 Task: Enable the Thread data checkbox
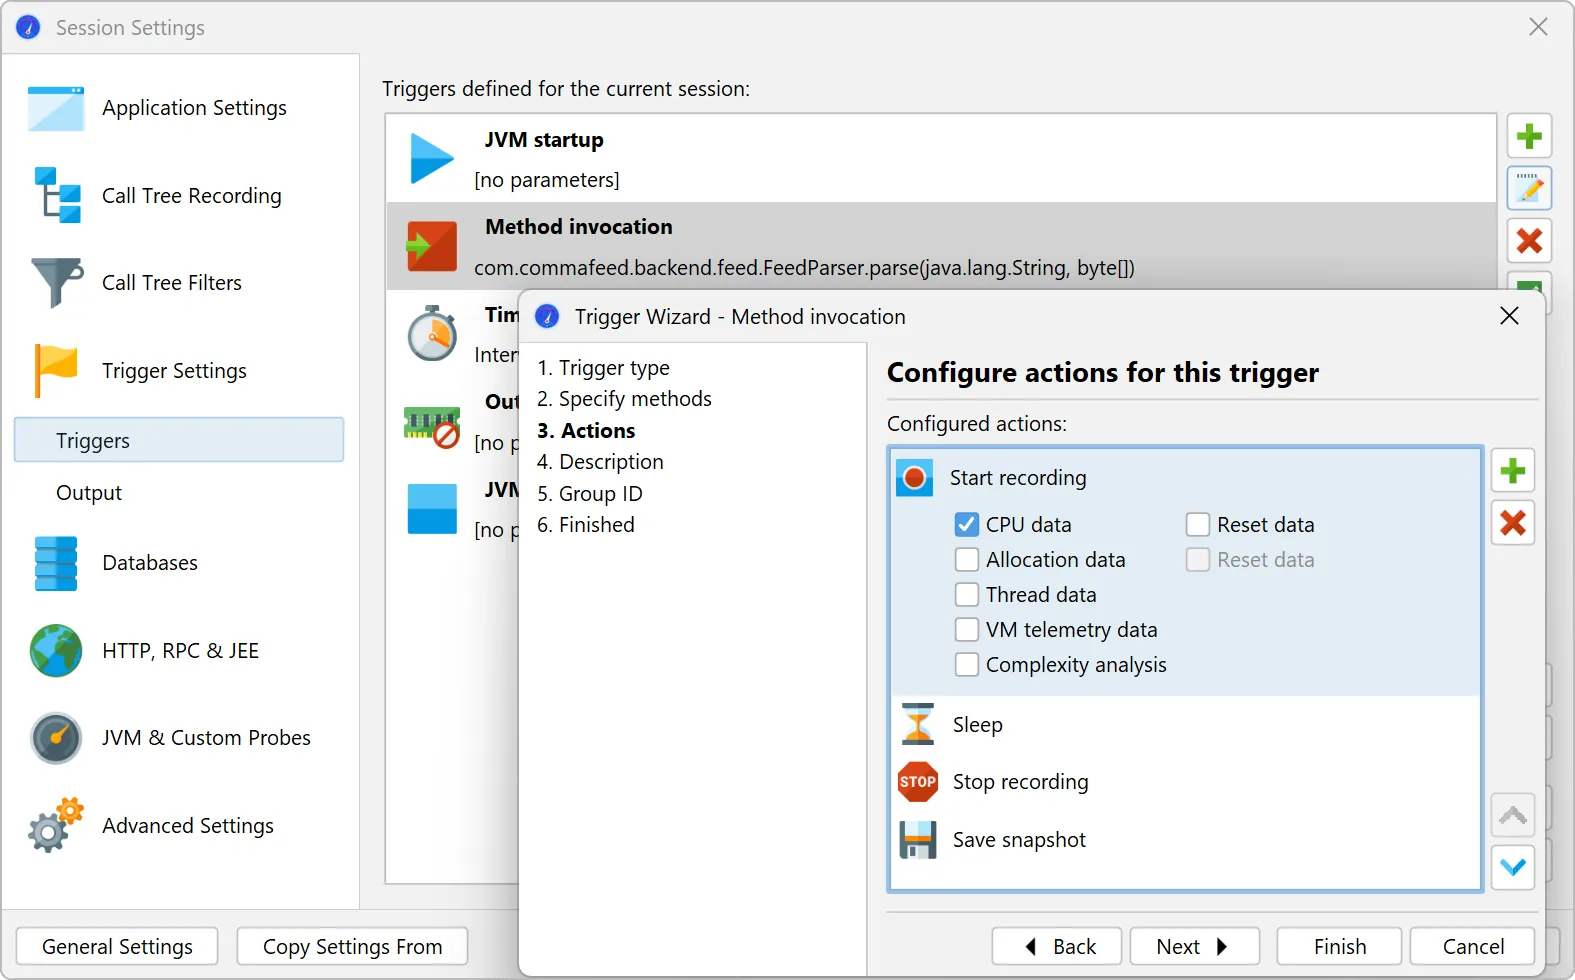click(x=967, y=595)
